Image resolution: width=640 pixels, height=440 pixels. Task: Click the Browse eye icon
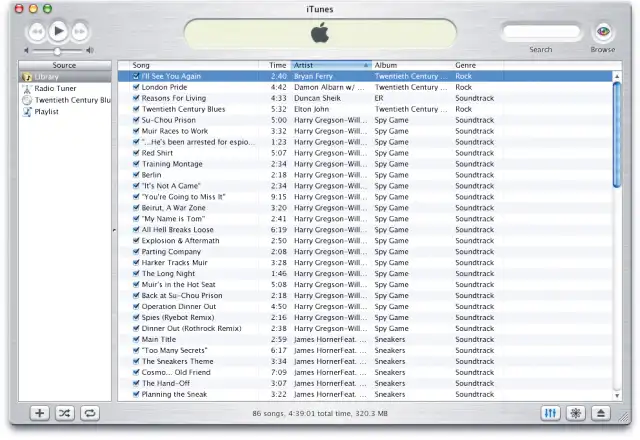pos(603,32)
